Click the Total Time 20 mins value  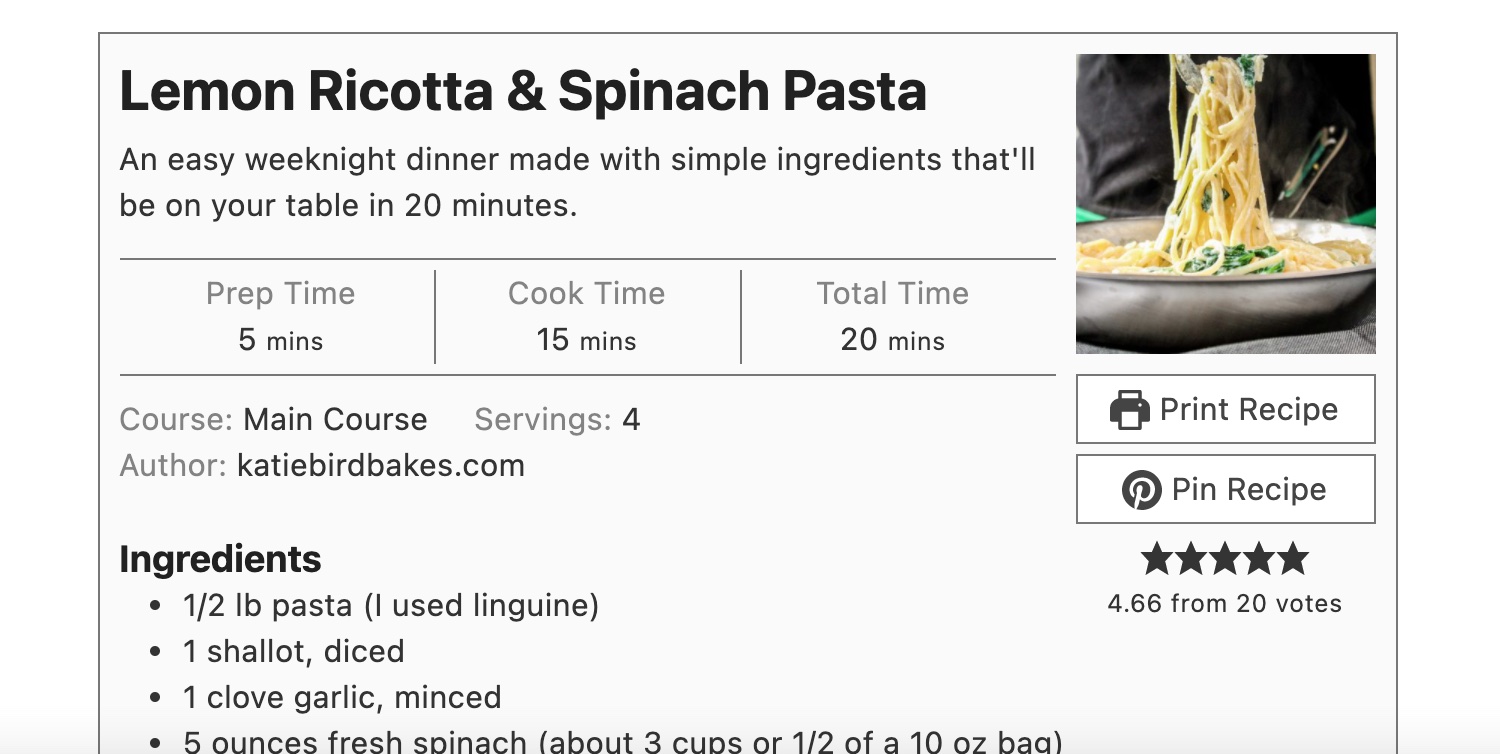[893, 340]
